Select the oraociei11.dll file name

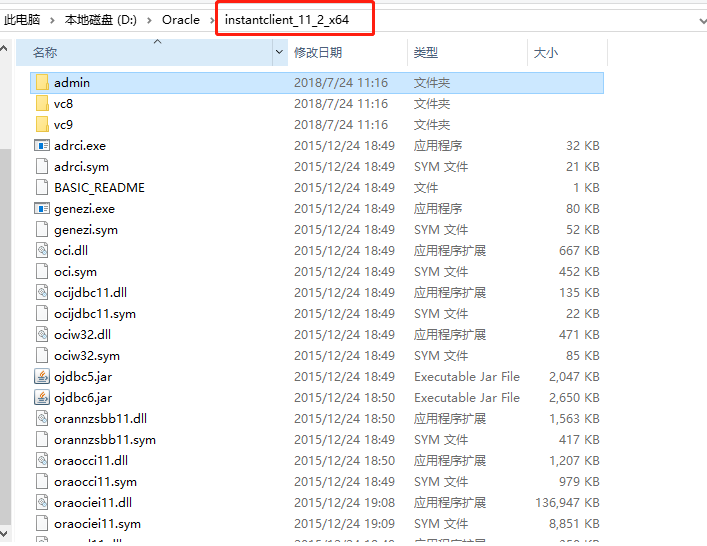(x=93, y=502)
